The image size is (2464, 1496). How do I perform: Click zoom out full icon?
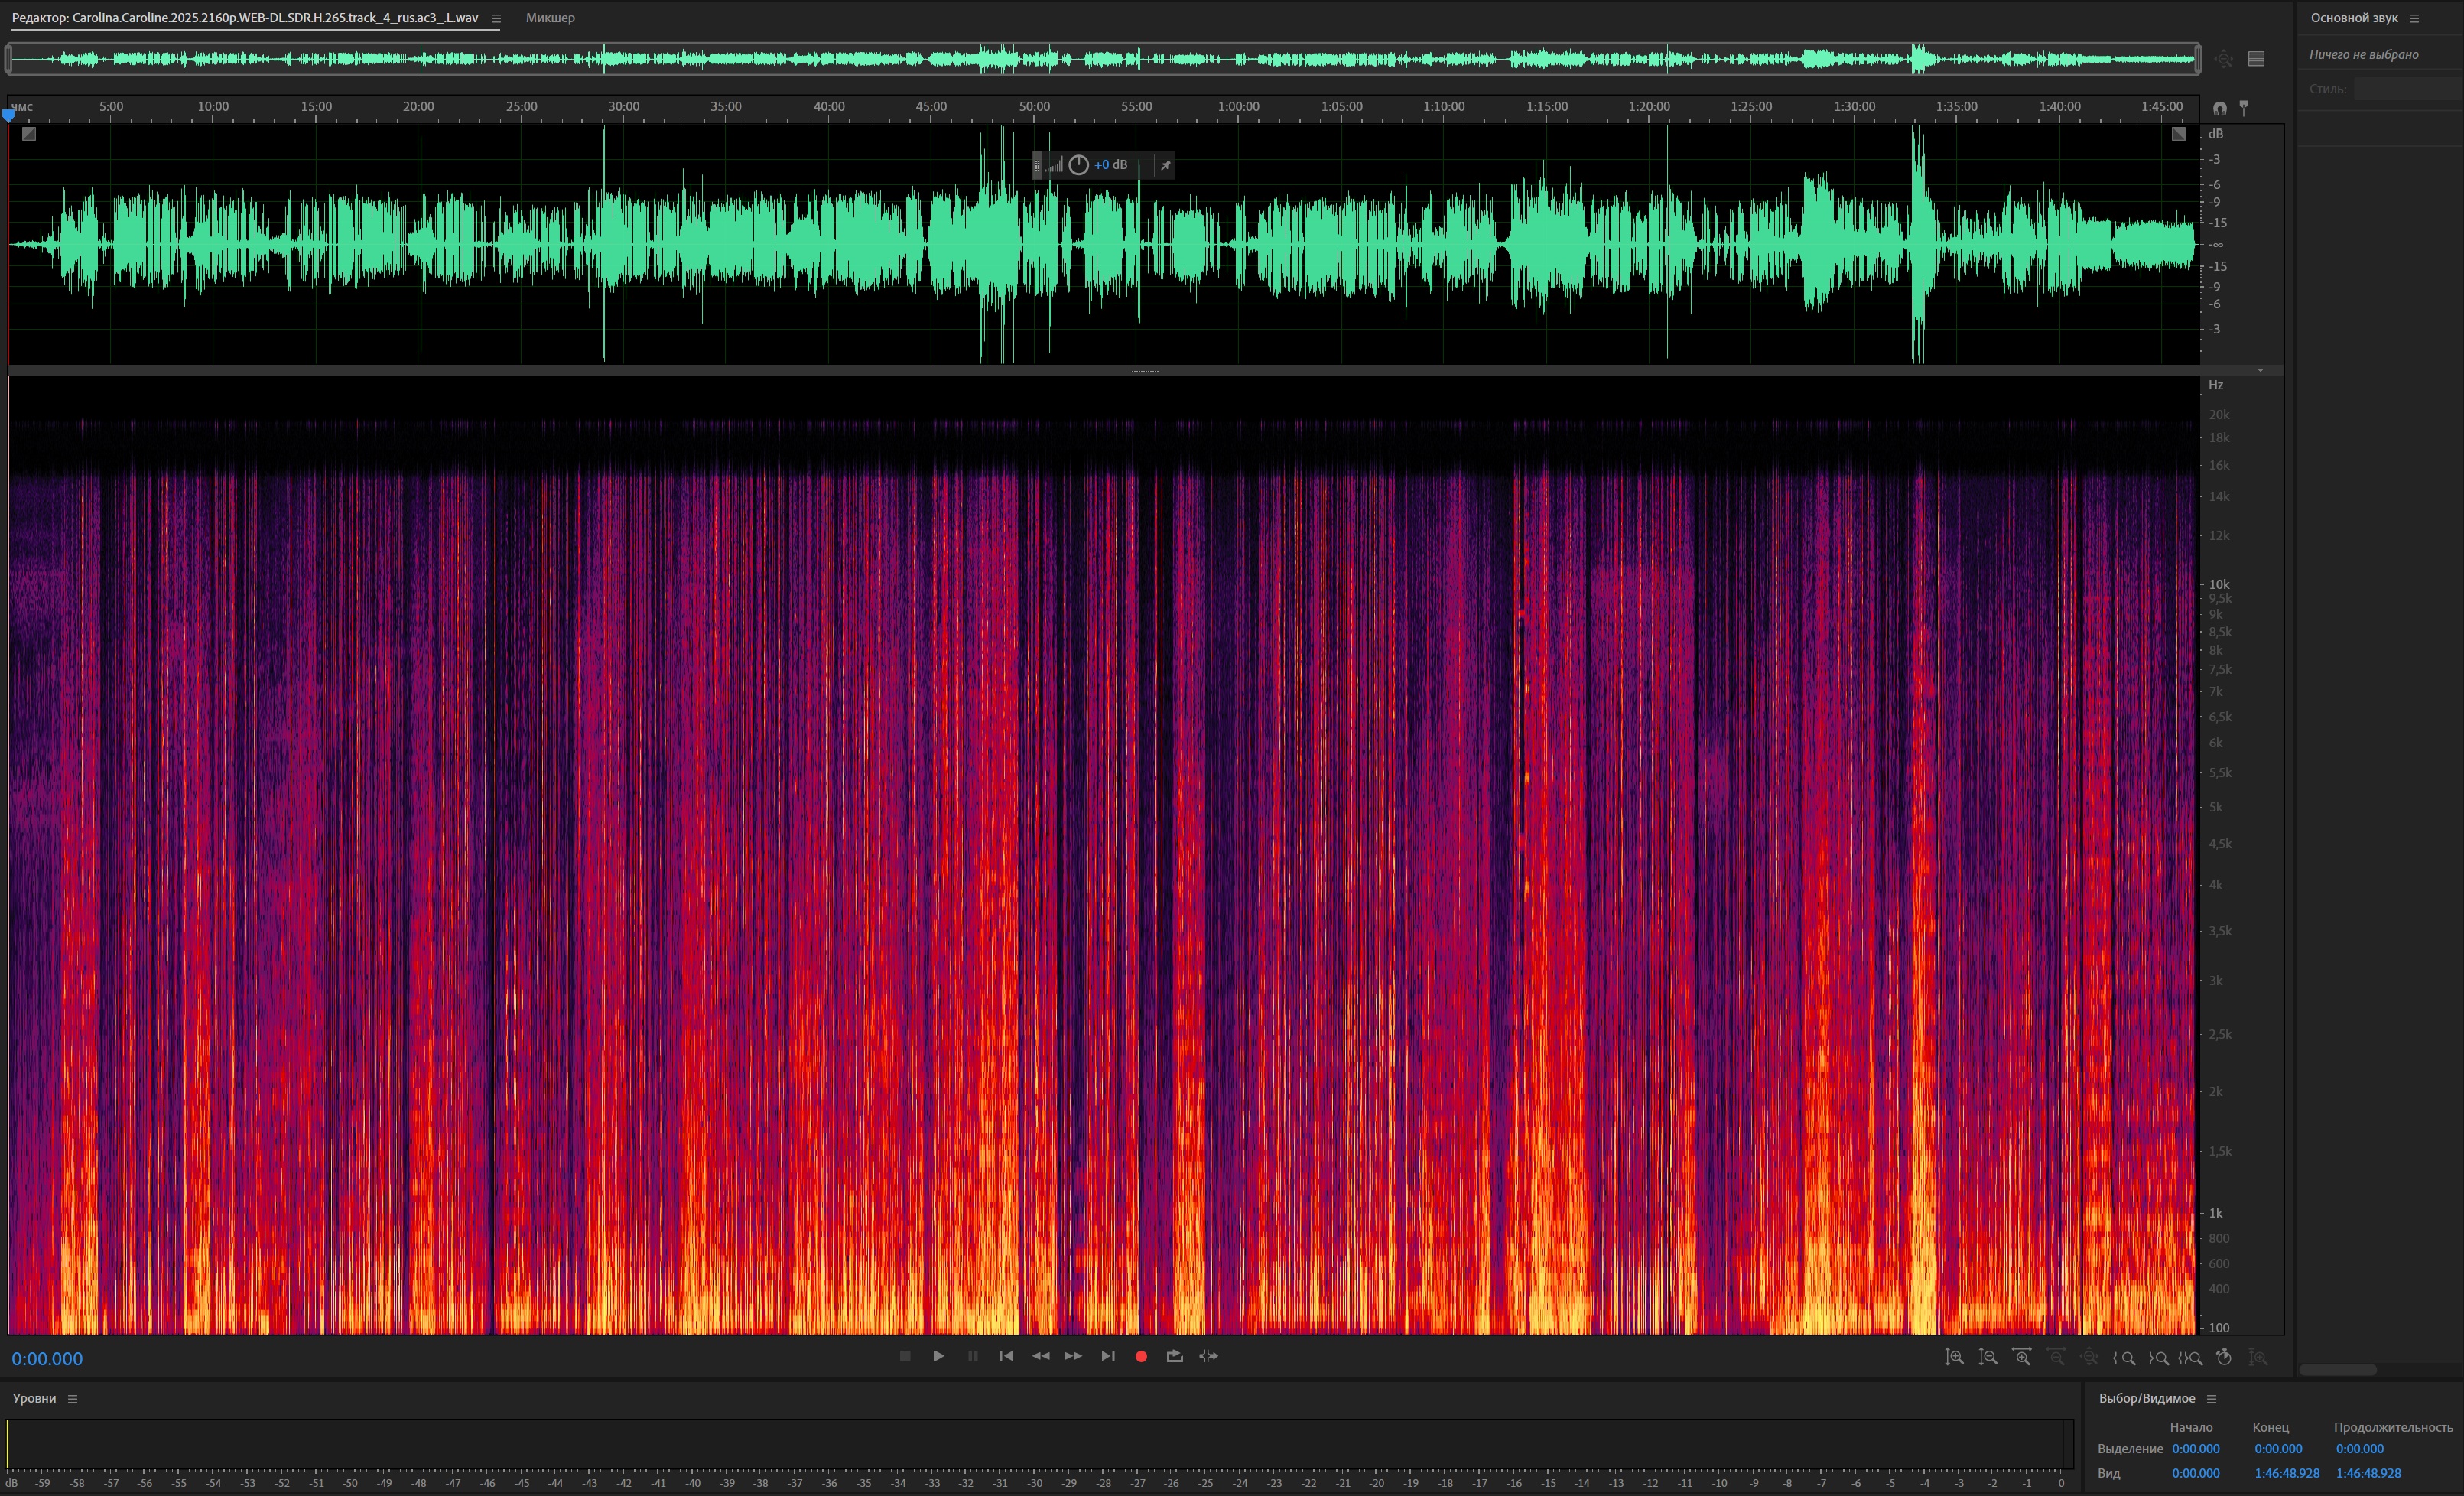click(x=2090, y=1357)
